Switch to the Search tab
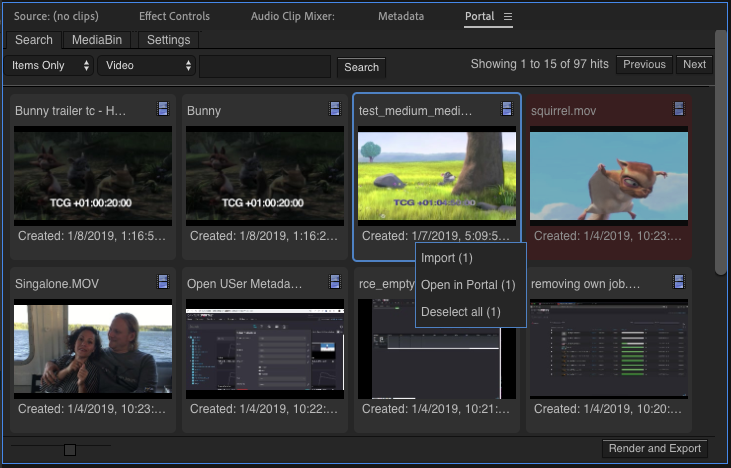 34,40
